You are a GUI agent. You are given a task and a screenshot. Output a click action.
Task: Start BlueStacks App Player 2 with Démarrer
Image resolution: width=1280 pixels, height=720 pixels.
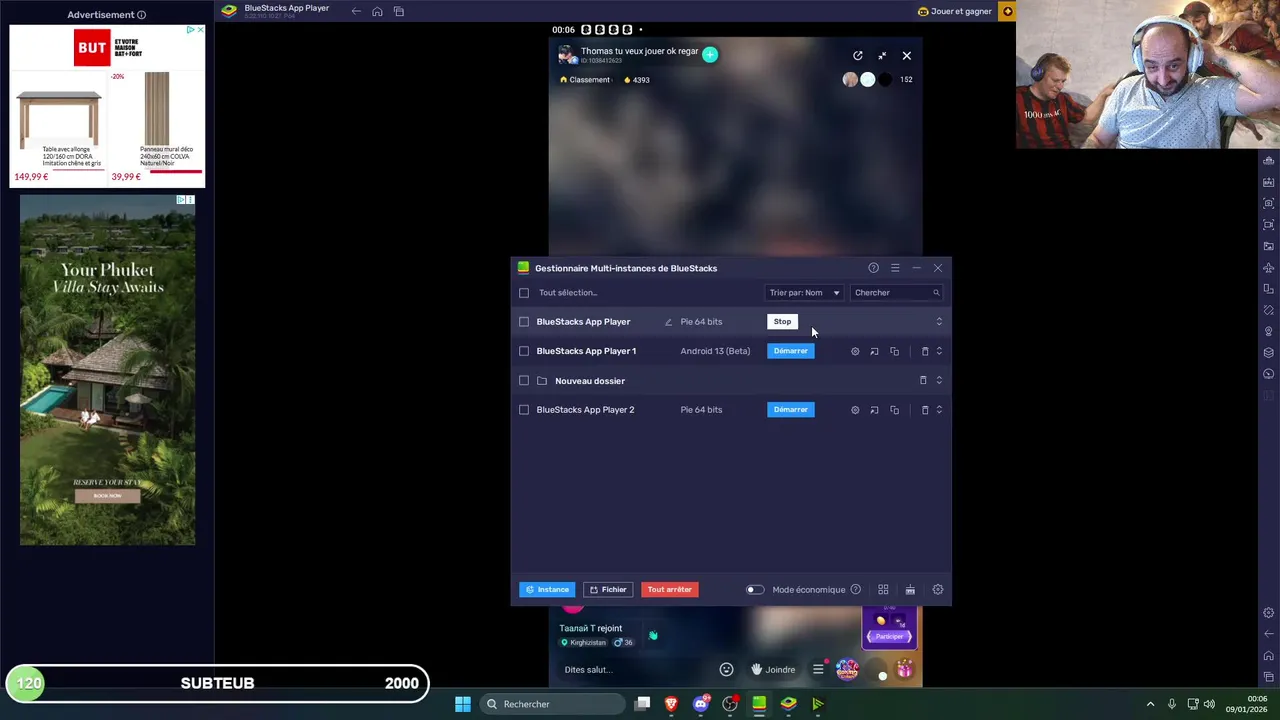pyautogui.click(x=791, y=410)
